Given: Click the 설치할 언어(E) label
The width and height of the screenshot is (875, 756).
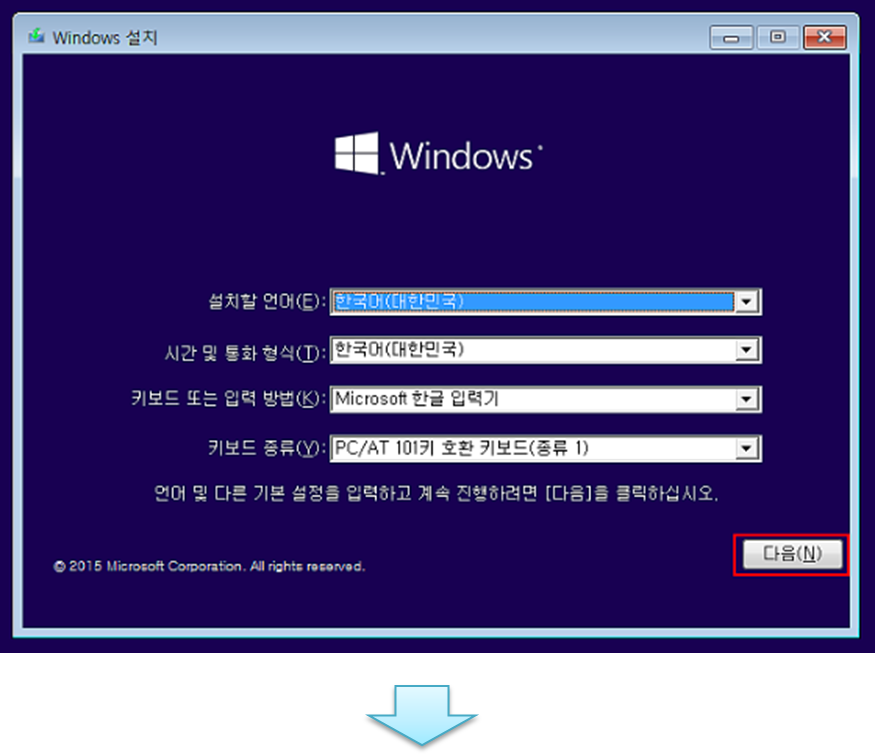Looking at the screenshot, I should pos(266,302).
